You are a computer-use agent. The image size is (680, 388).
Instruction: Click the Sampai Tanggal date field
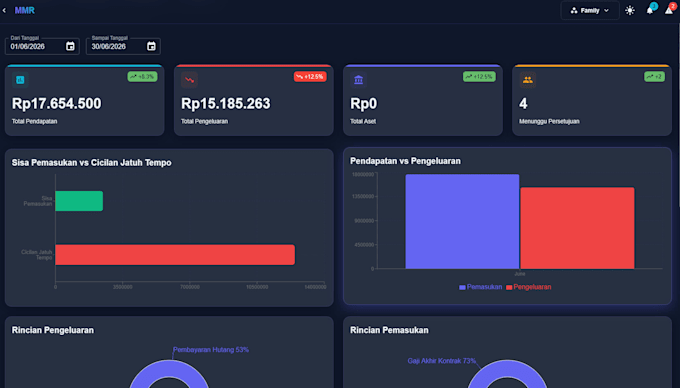pos(123,46)
